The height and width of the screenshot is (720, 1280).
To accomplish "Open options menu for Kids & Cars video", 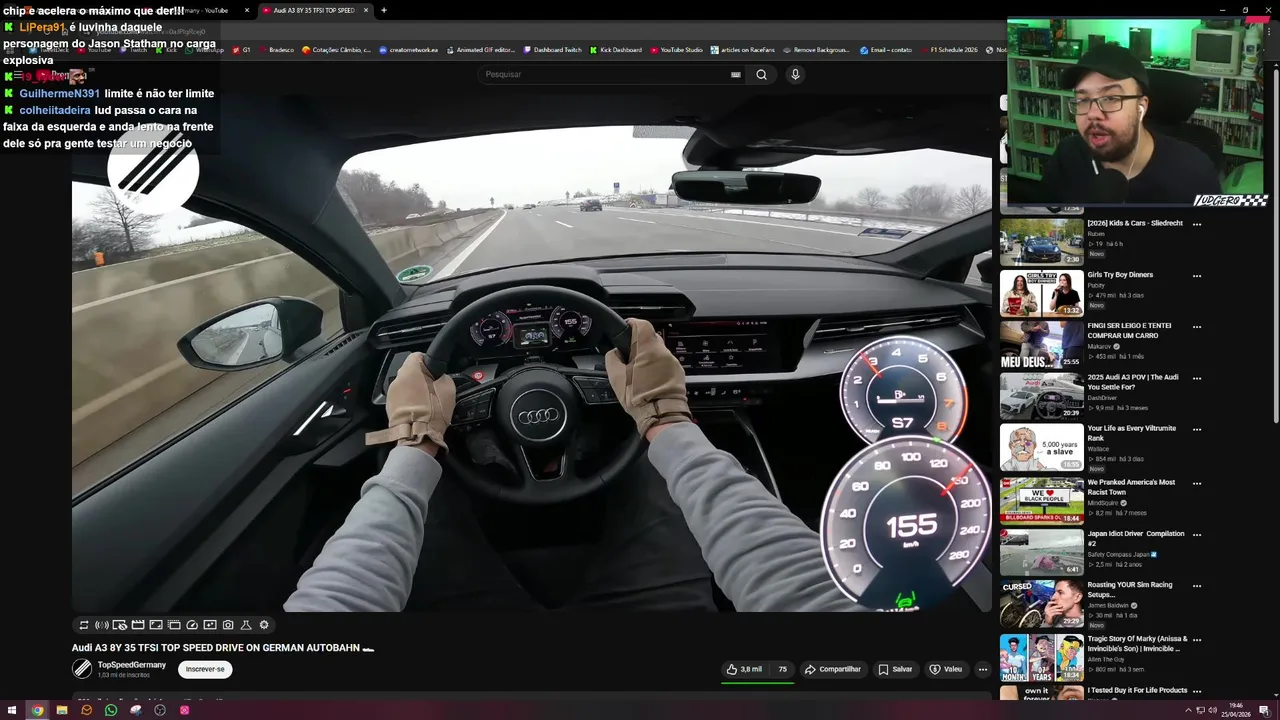I will coord(1197,224).
